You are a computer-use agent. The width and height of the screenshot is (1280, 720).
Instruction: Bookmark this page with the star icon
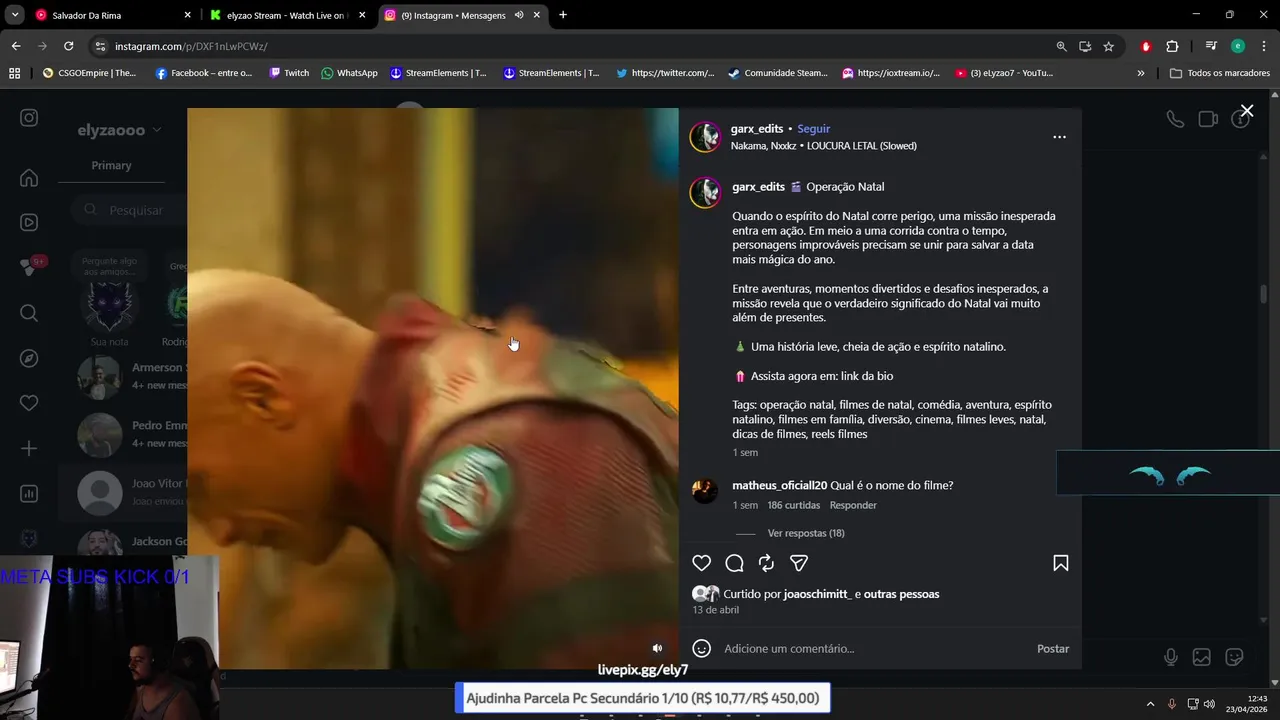[1109, 46]
